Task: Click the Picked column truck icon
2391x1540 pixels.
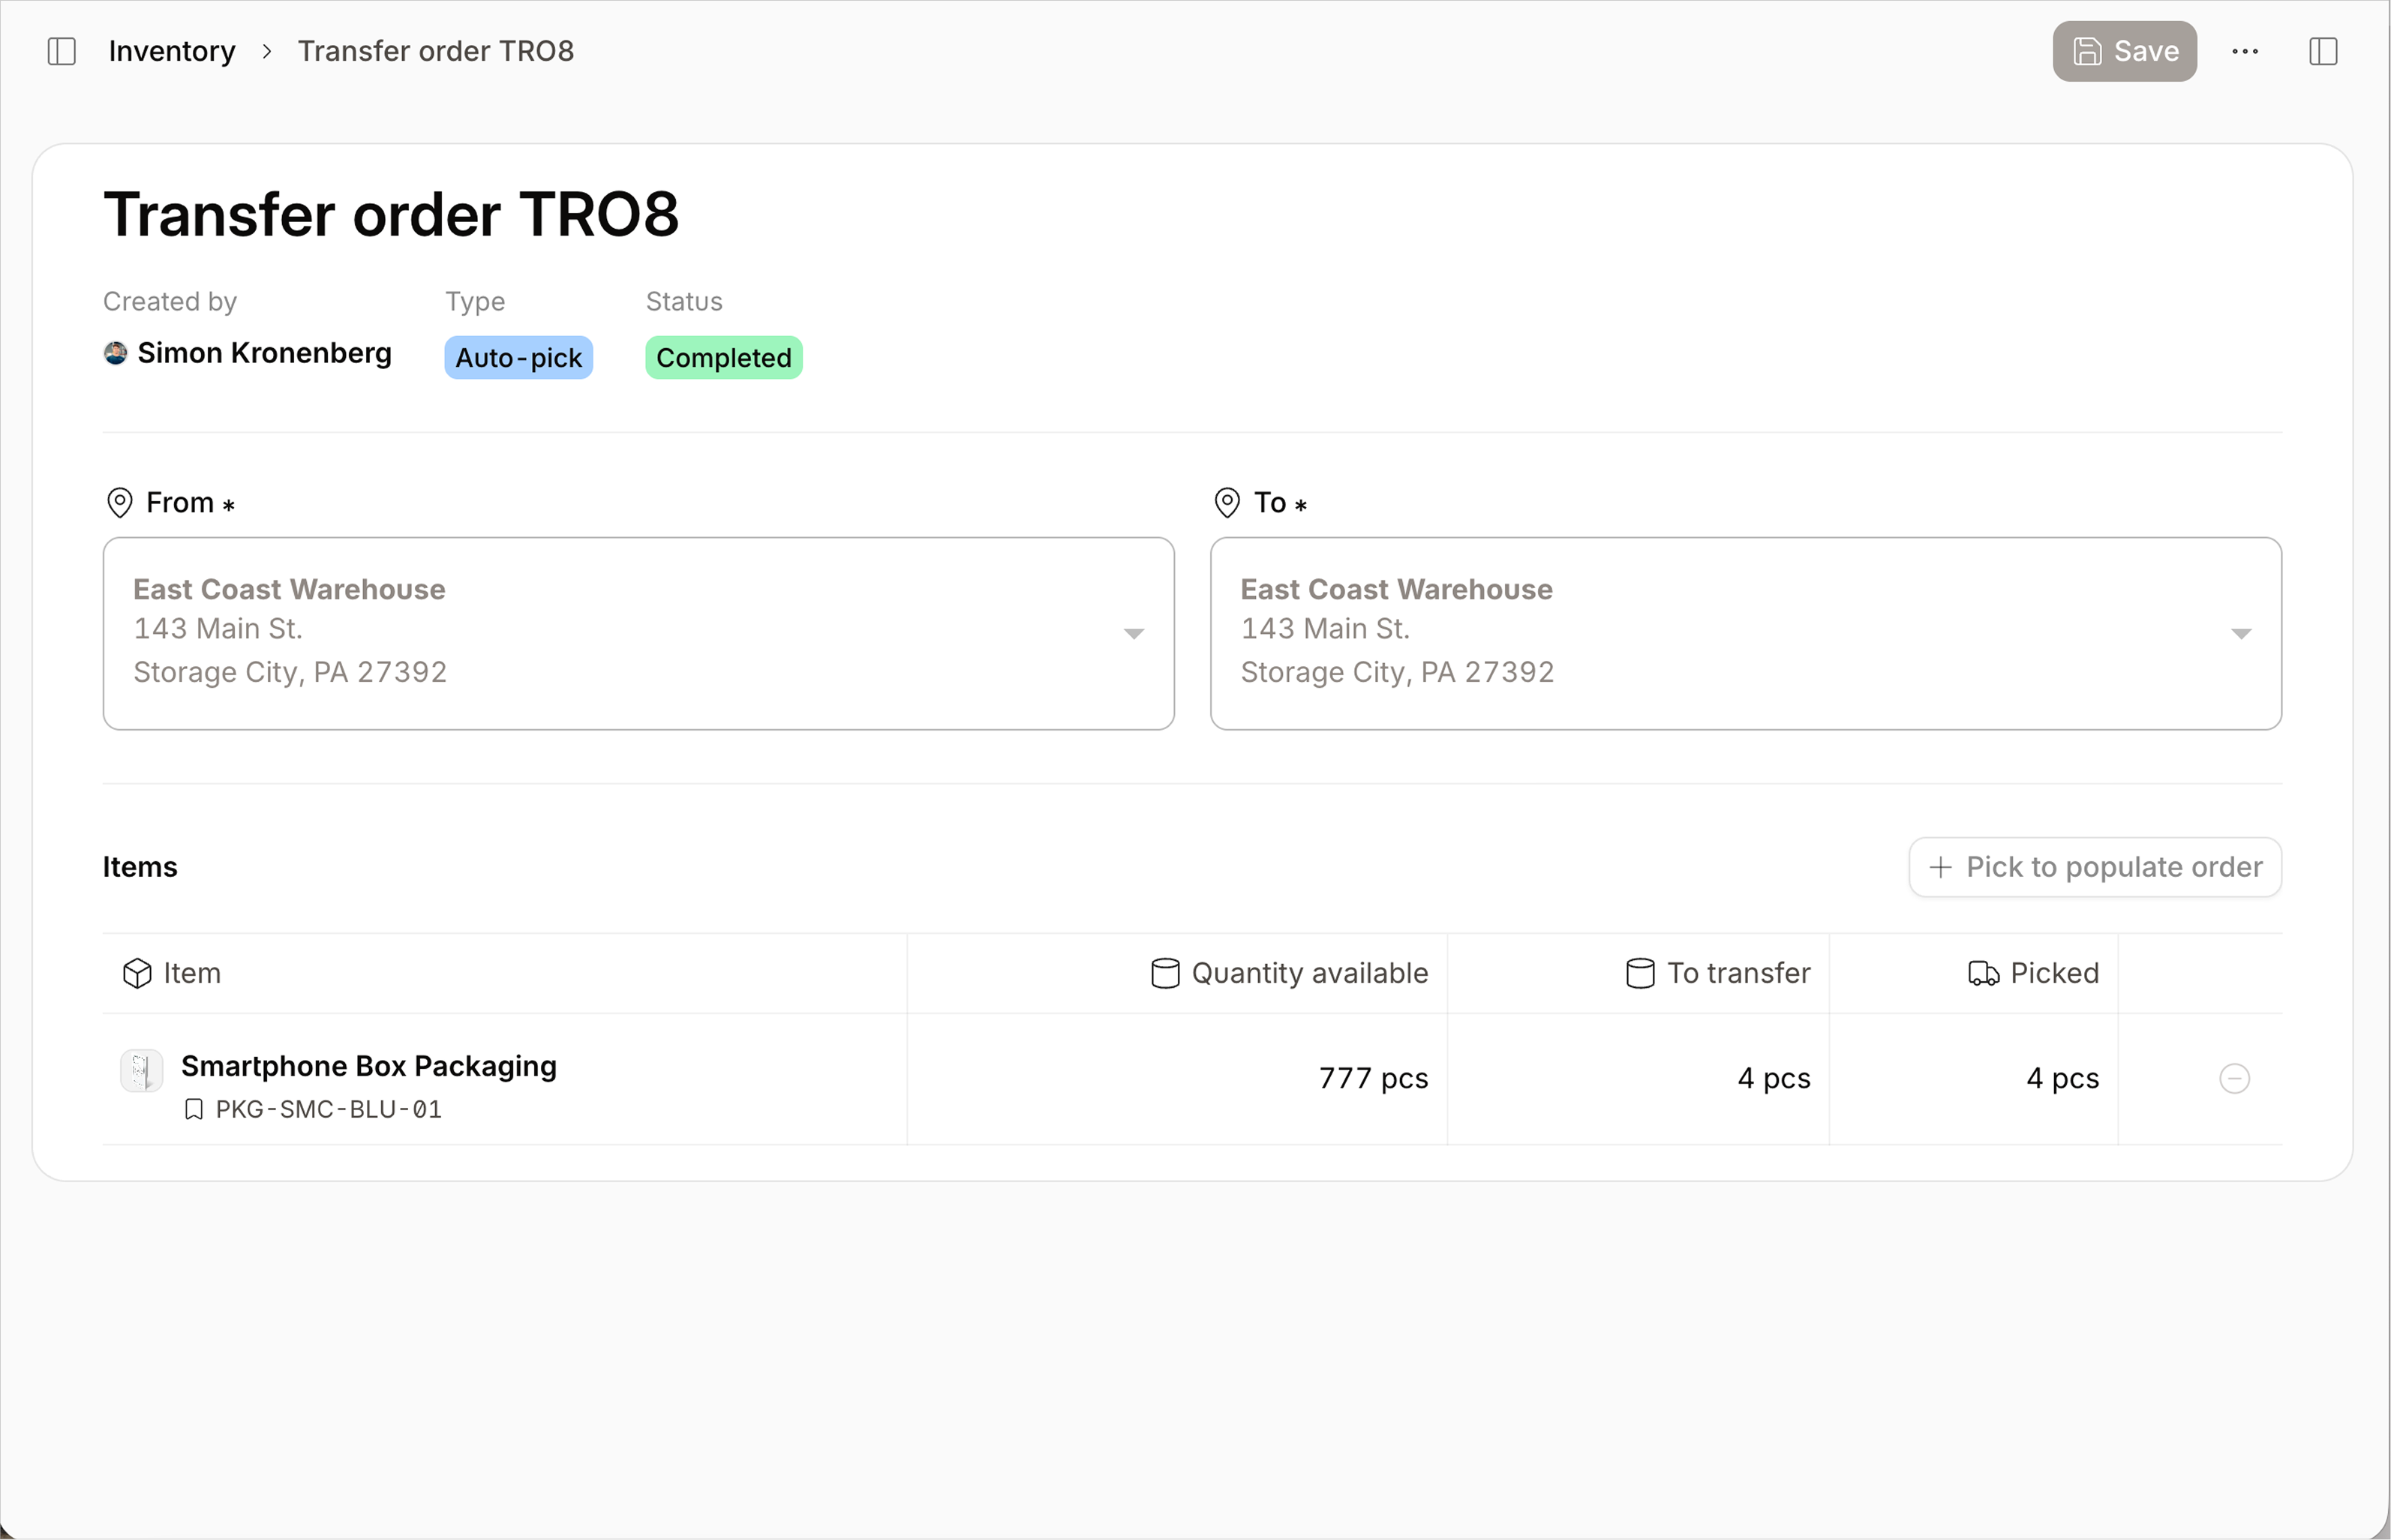Action: click(x=1984, y=973)
